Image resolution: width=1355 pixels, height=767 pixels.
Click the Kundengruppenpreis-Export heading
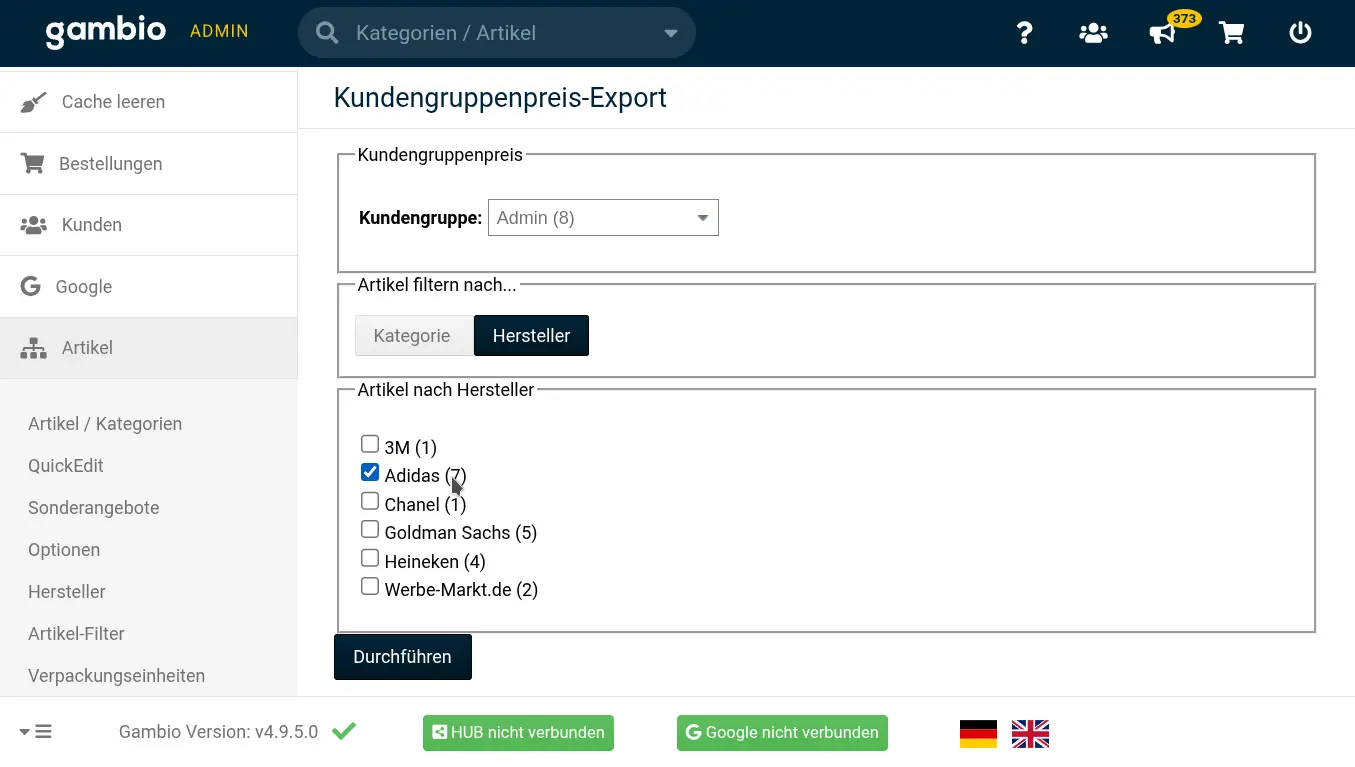point(500,98)
